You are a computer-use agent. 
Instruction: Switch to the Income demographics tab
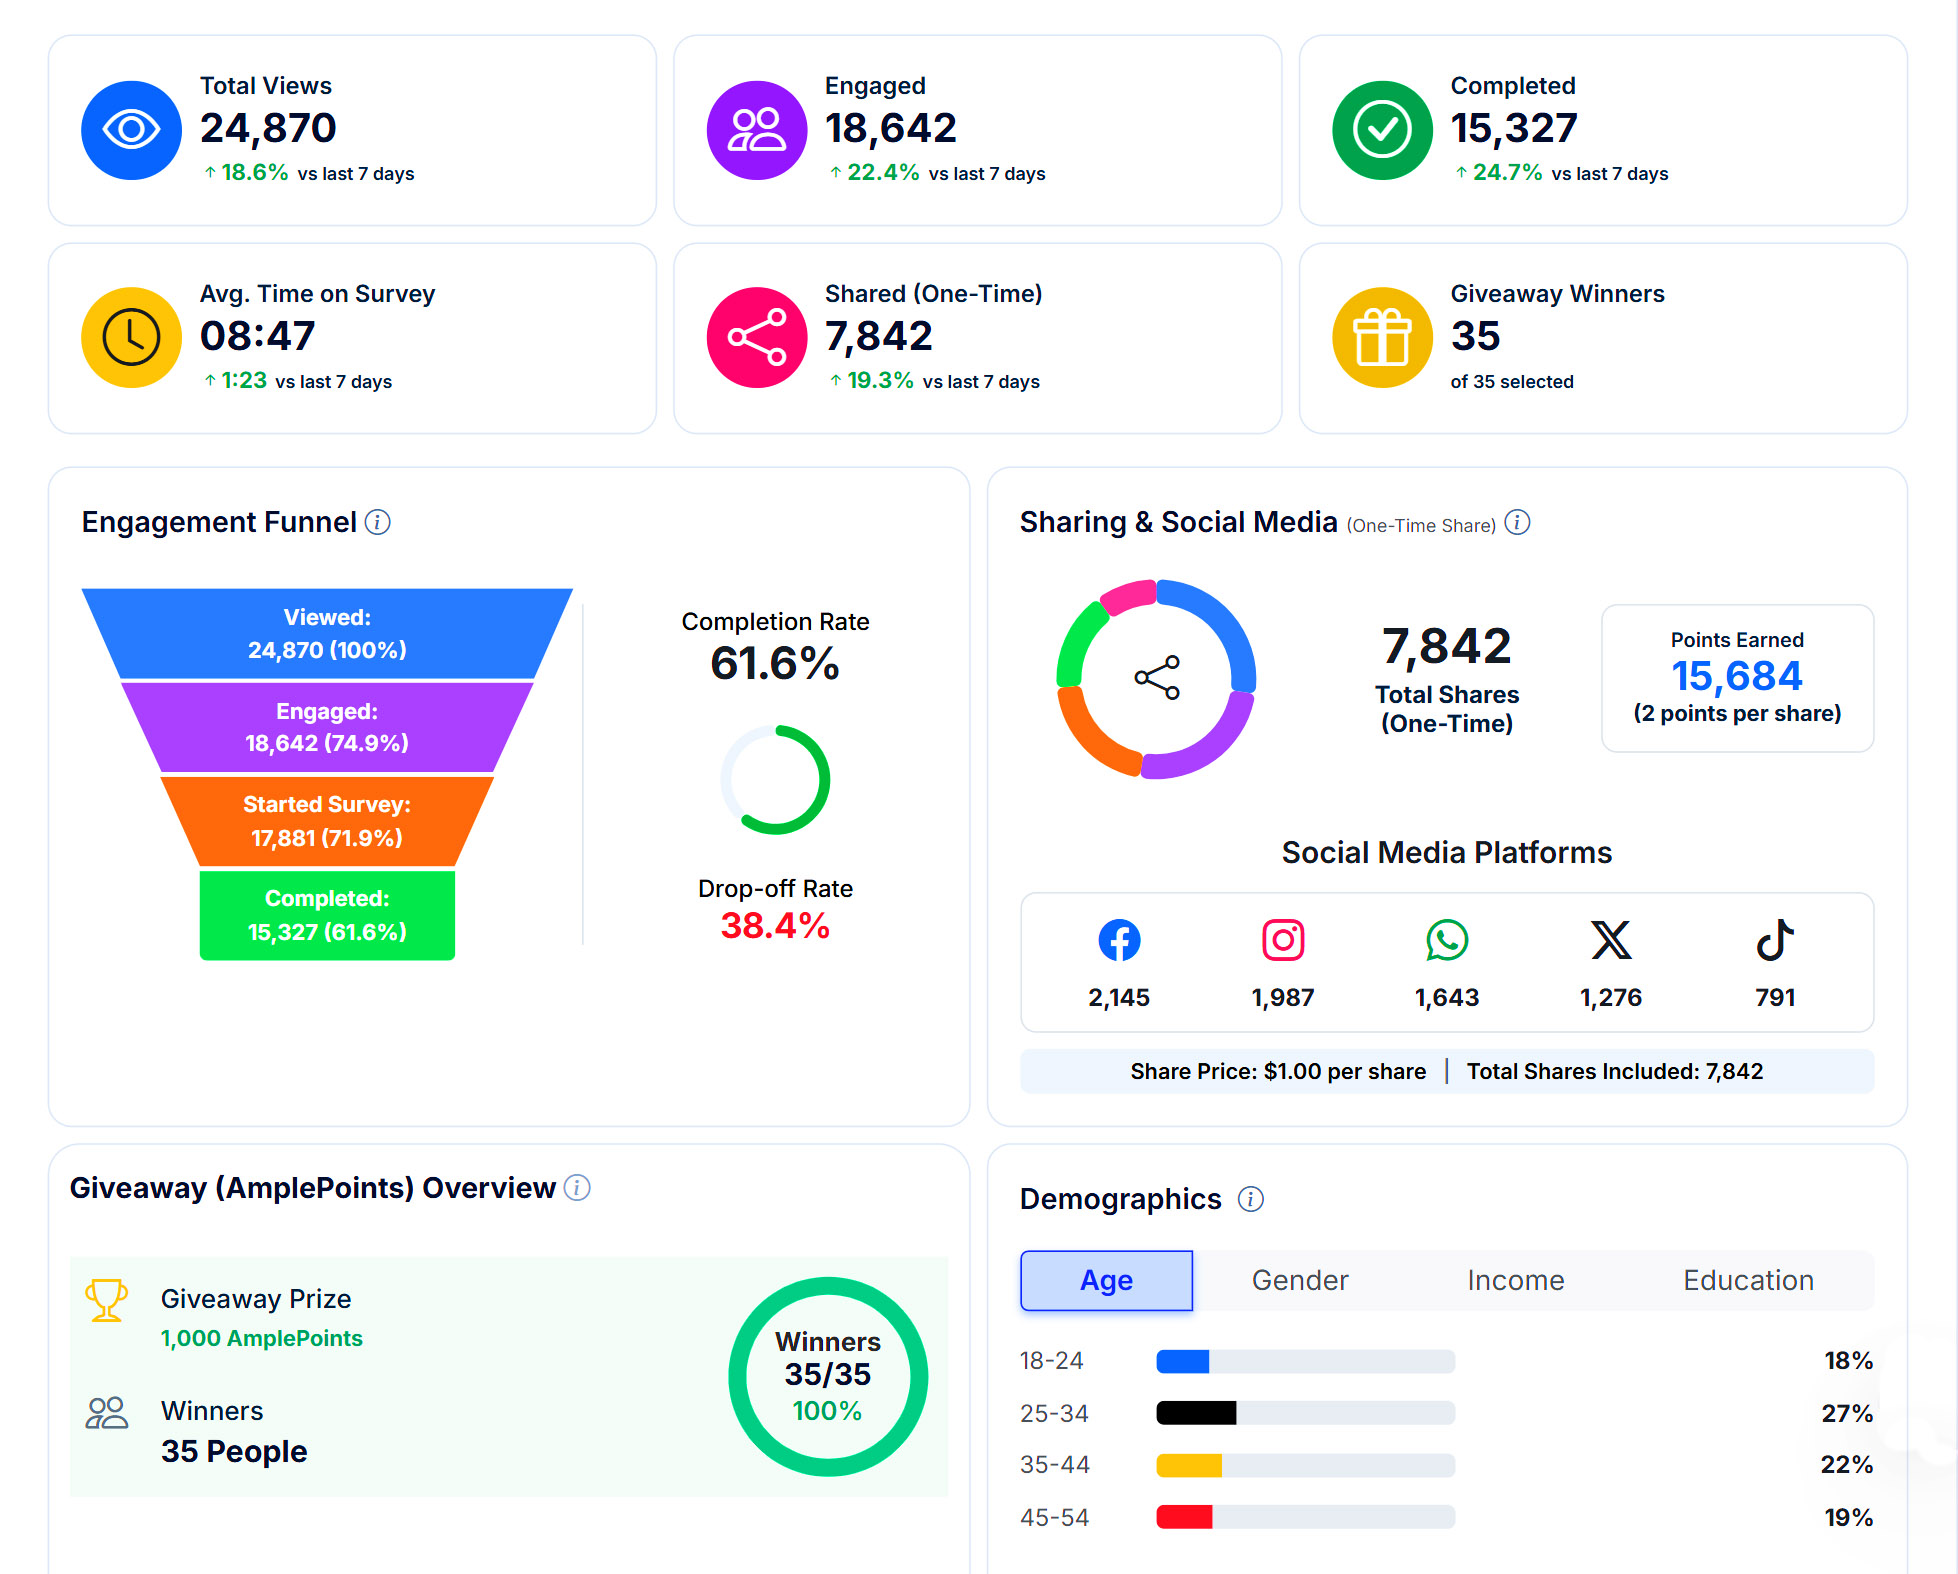click(1515, 1280)
